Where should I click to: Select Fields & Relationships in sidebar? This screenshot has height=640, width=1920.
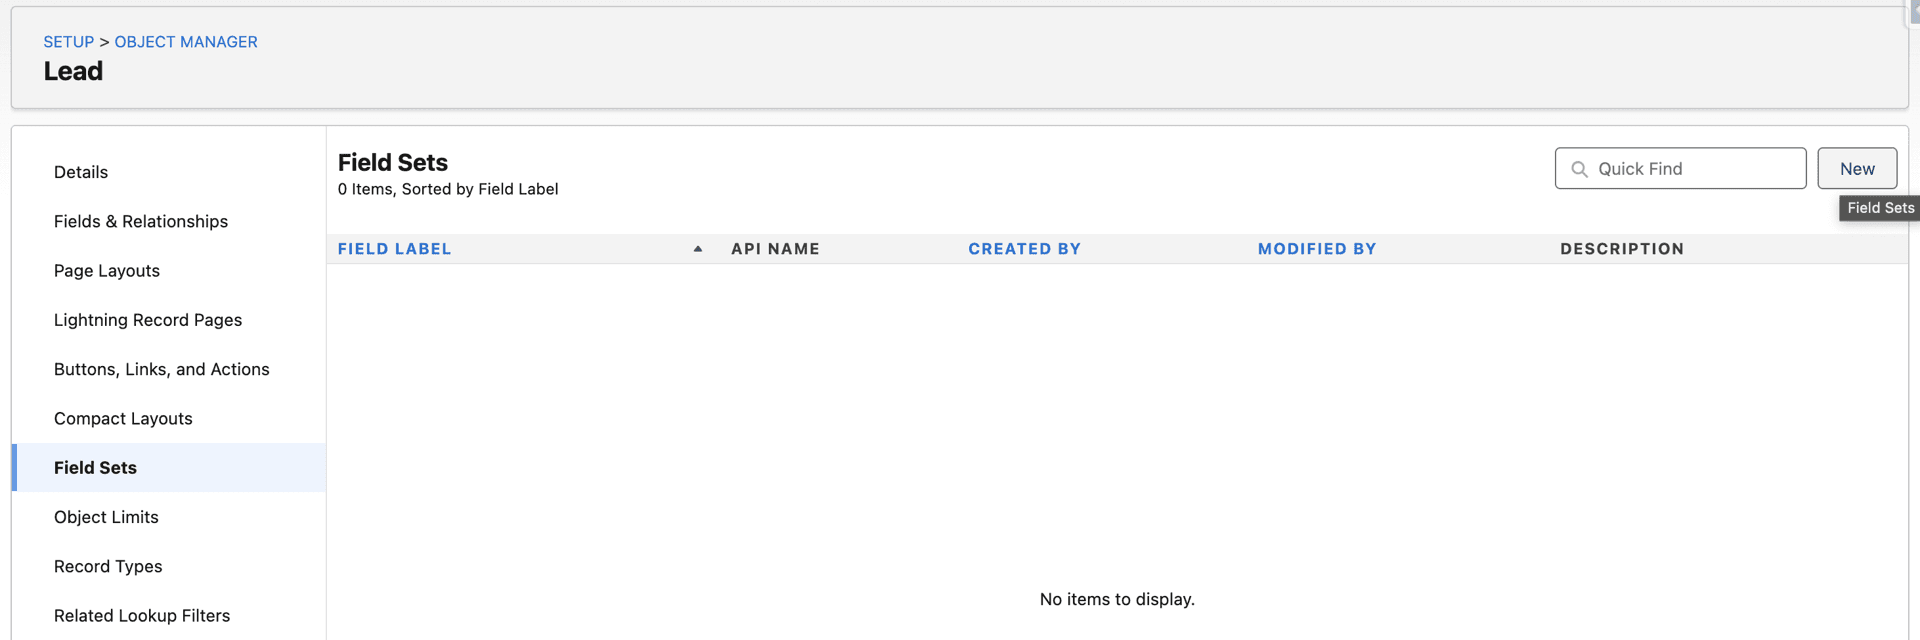tap(141, 221)
